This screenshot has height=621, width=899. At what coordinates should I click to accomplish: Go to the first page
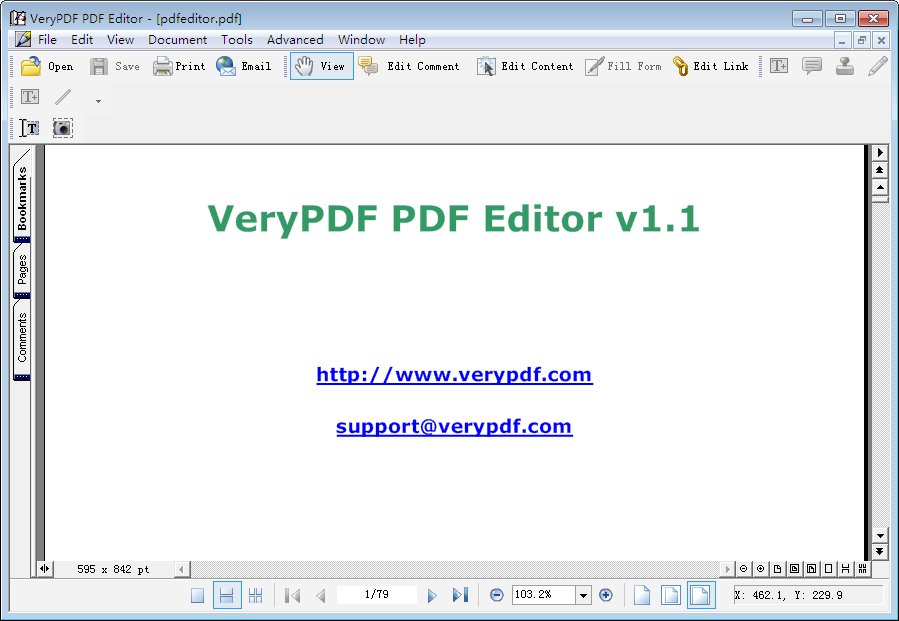coord(292,595)
